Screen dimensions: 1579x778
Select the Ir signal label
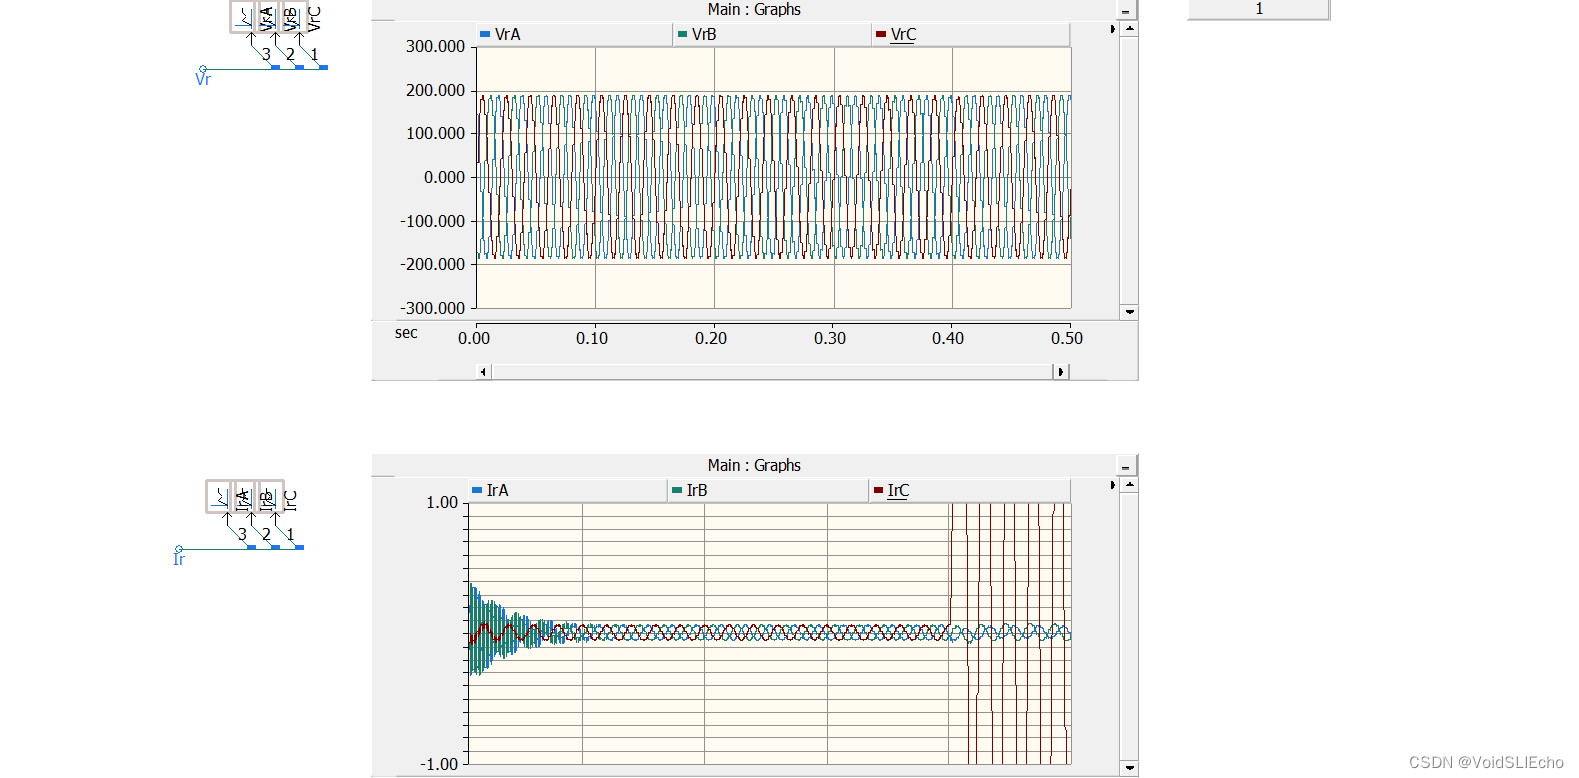[179, 559]
